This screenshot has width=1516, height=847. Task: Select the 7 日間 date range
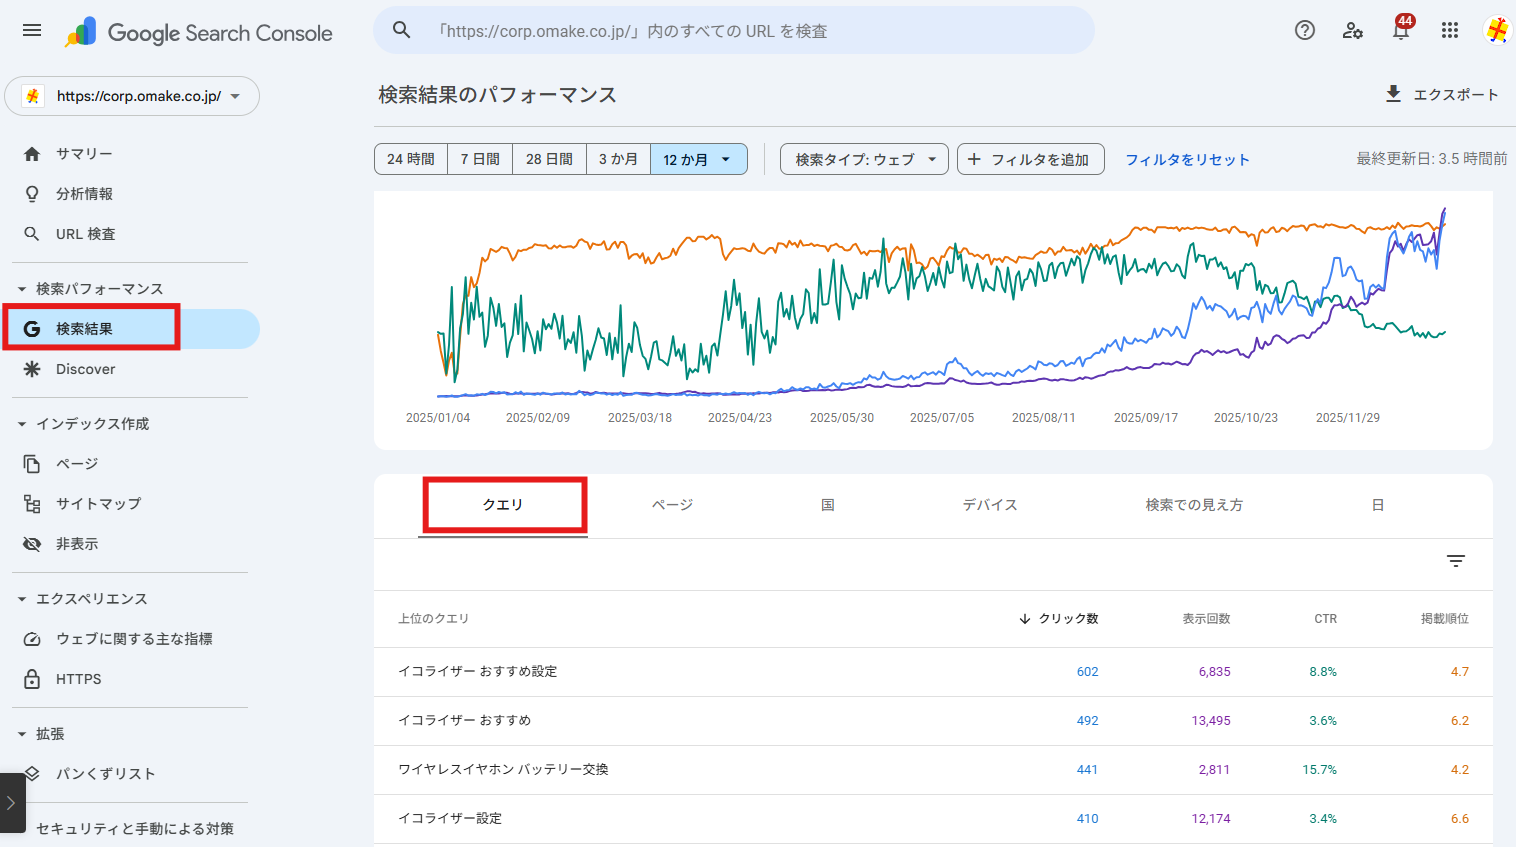[480, 159]
